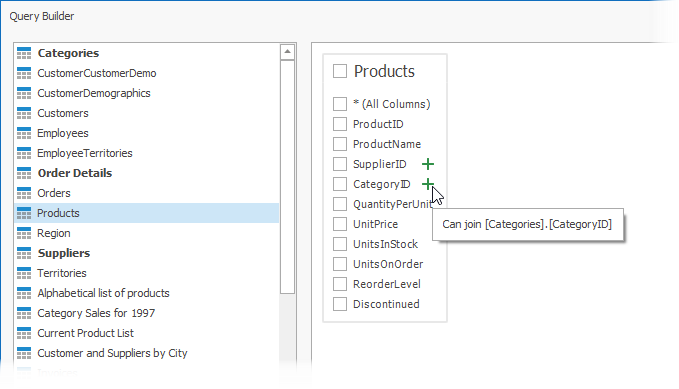Screen dimensions: 679x389
Task: Toggle the CategoryID column checkbox
Action: 340,184
